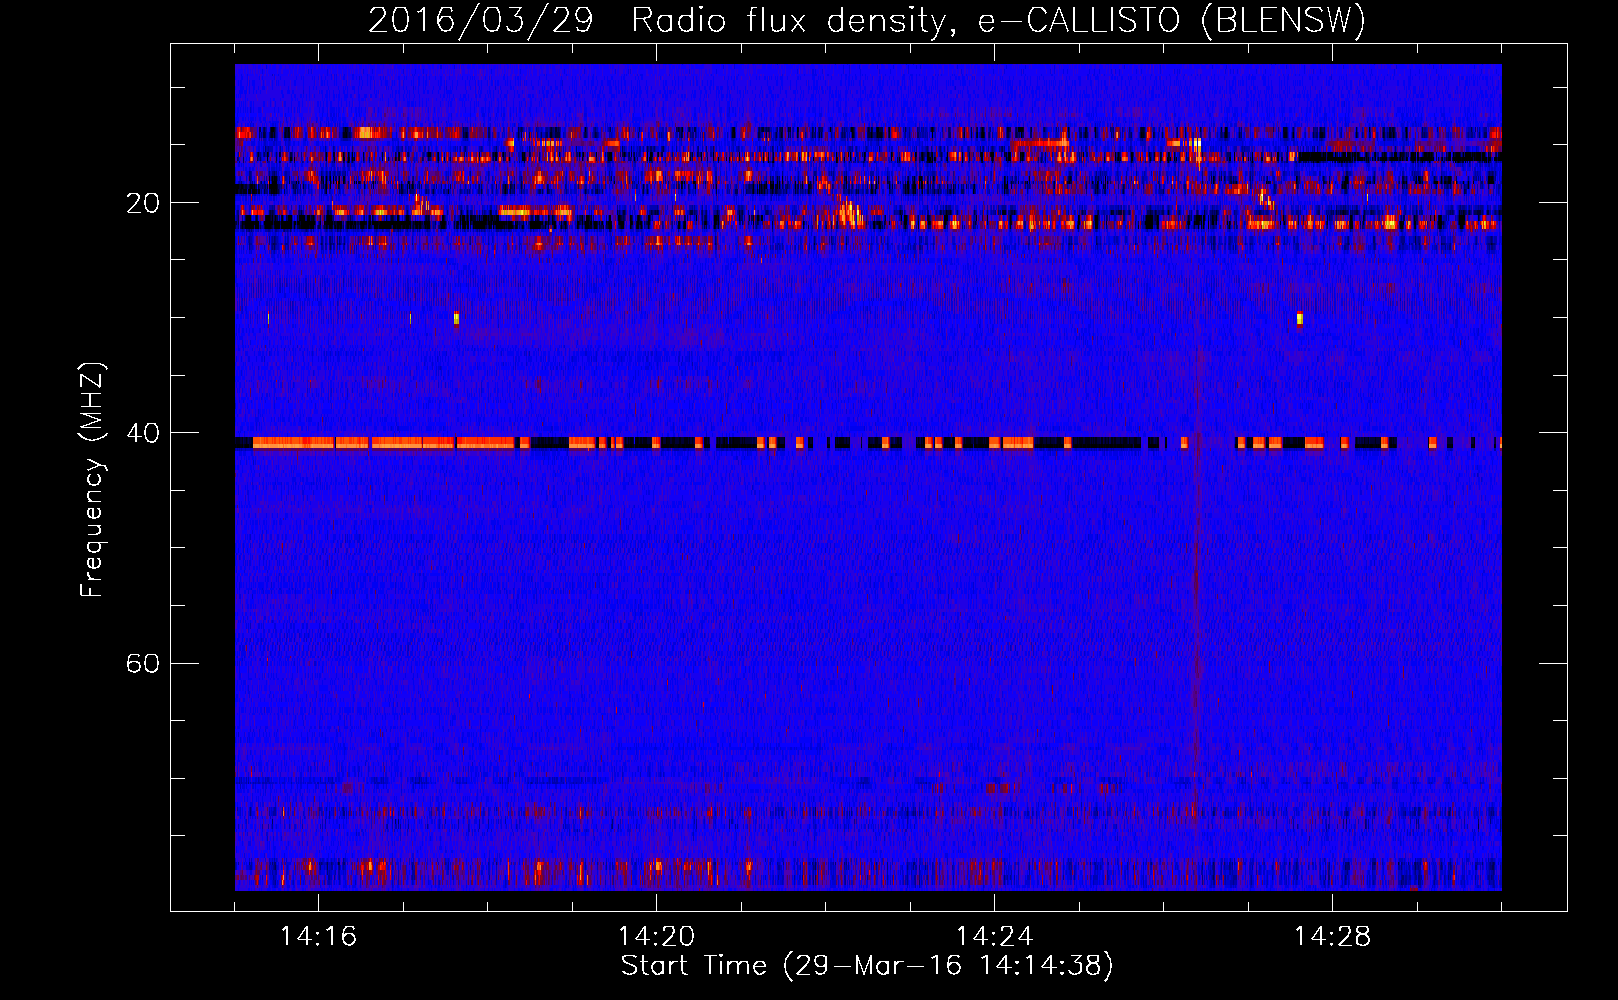Click the 14:28 time tick label
The image size is (1618, 1000).
(x=1332, y=936)
